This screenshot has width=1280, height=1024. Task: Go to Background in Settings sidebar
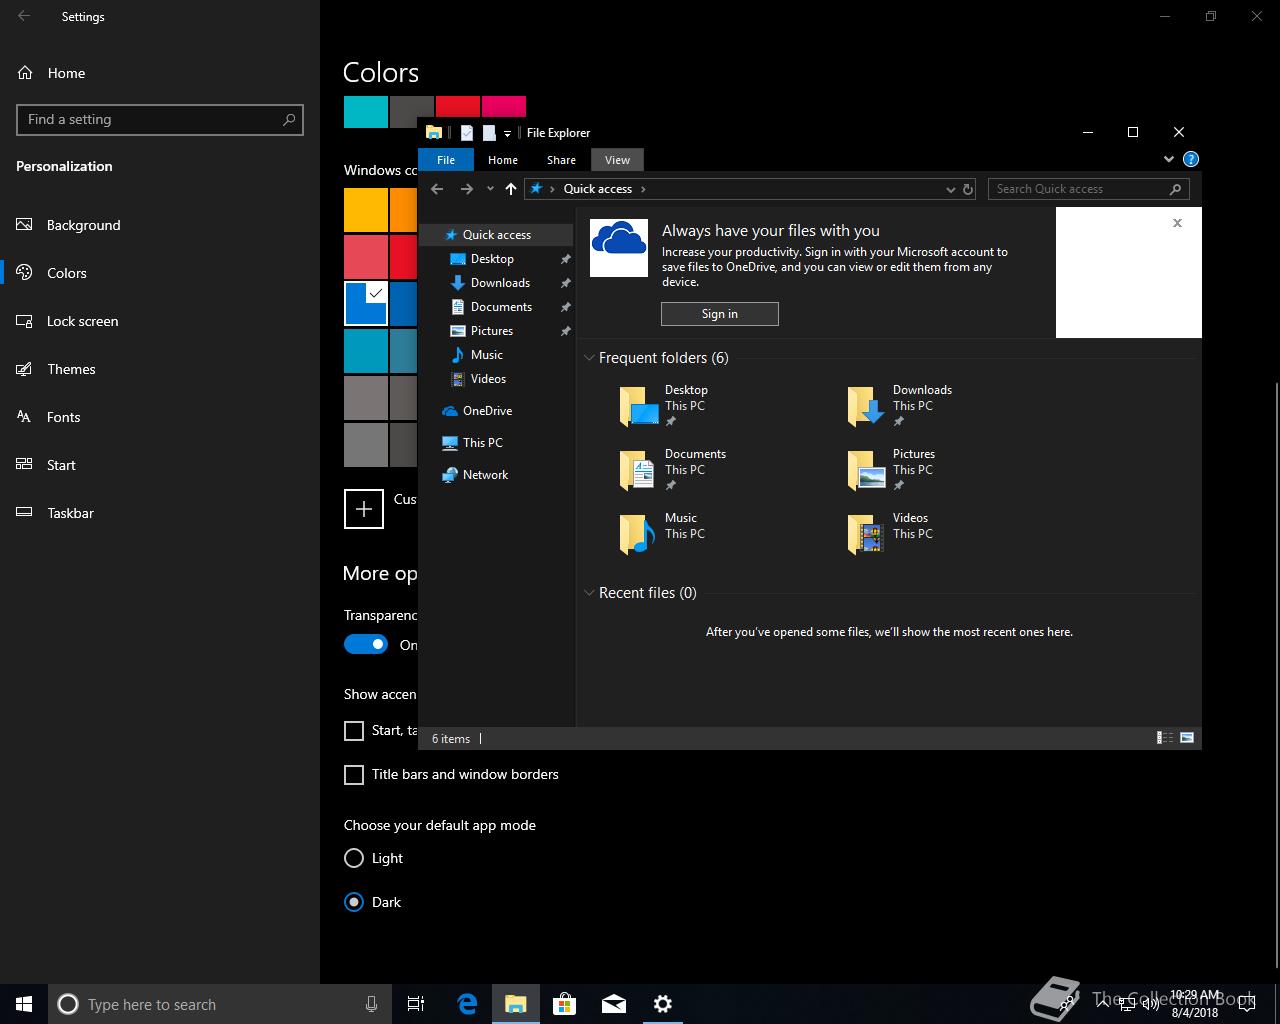pyautogui.click(x=160, y=225)
